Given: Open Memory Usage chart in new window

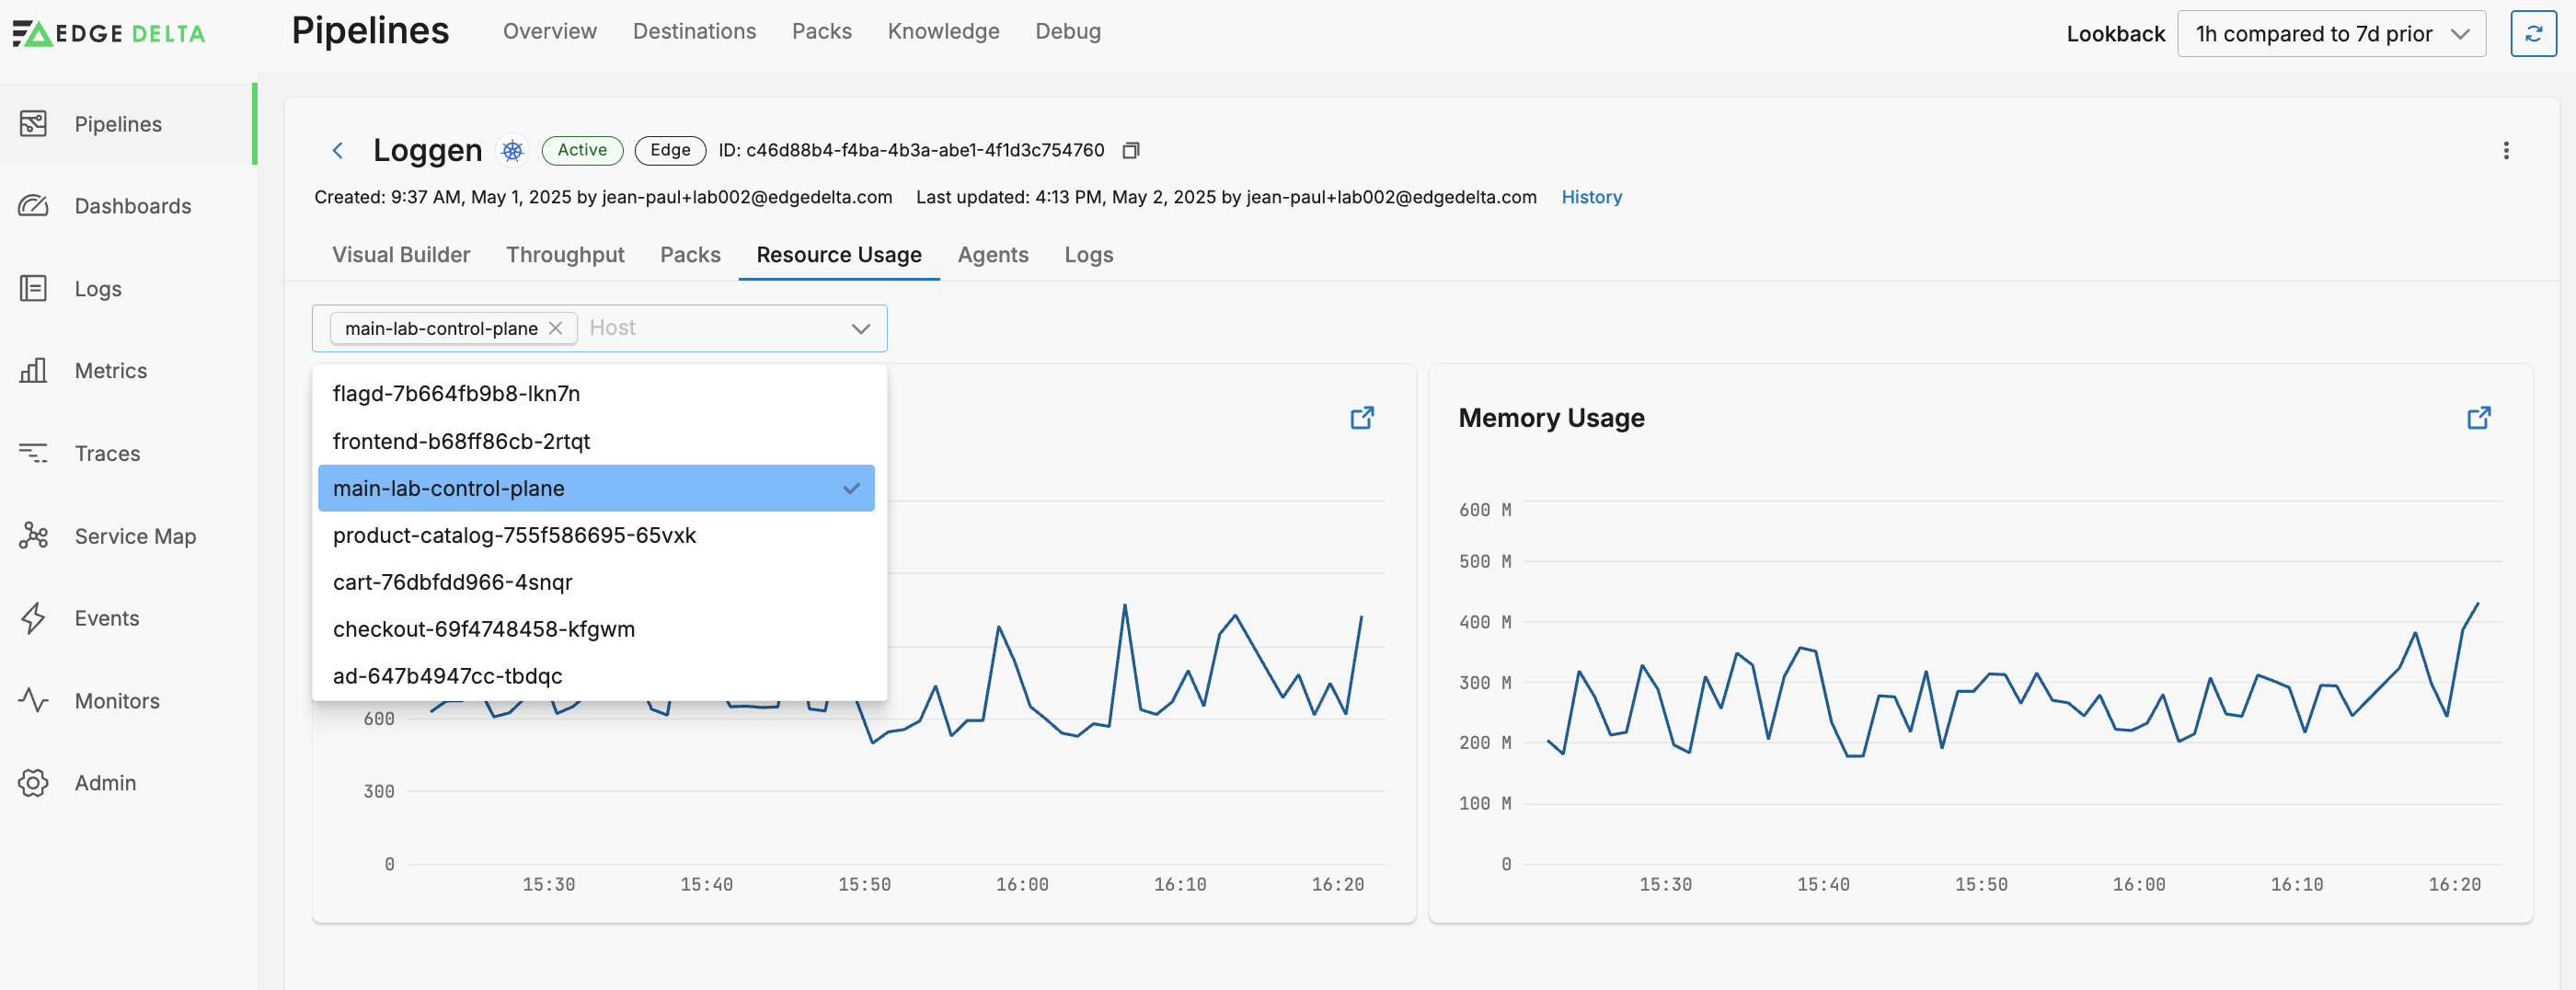Looking at the screenshot, I should click(x=2478, y=418).
